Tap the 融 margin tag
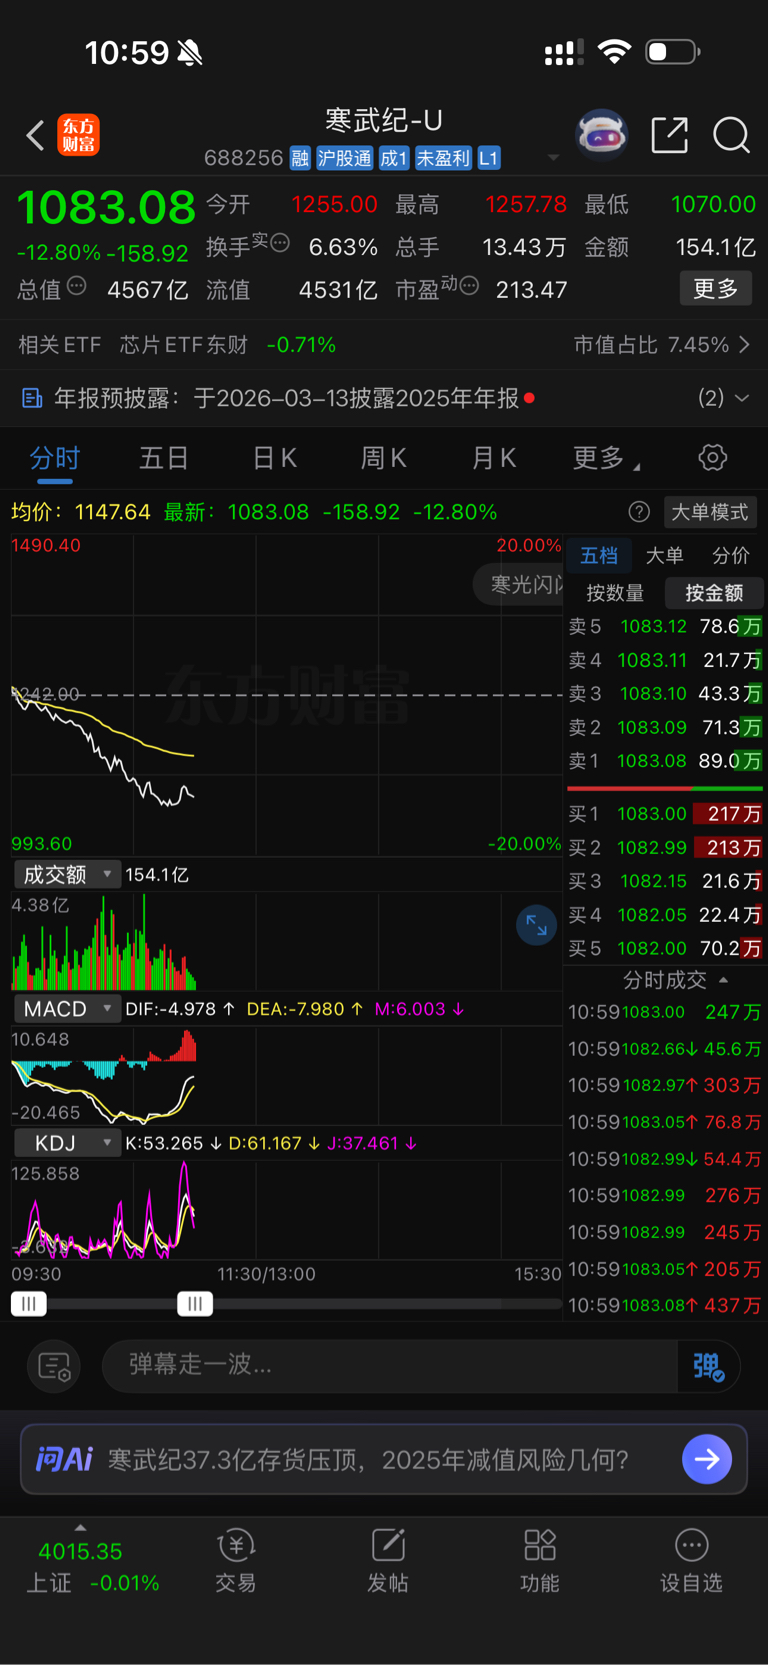 (x=300, y=158)
